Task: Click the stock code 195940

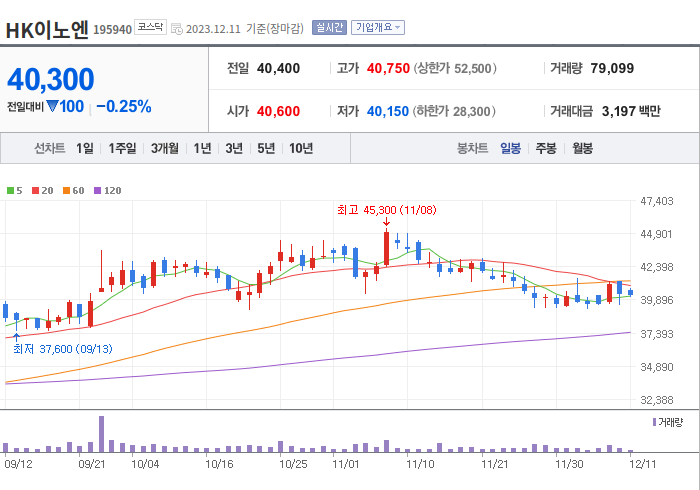Action: (x=112, y=30)
